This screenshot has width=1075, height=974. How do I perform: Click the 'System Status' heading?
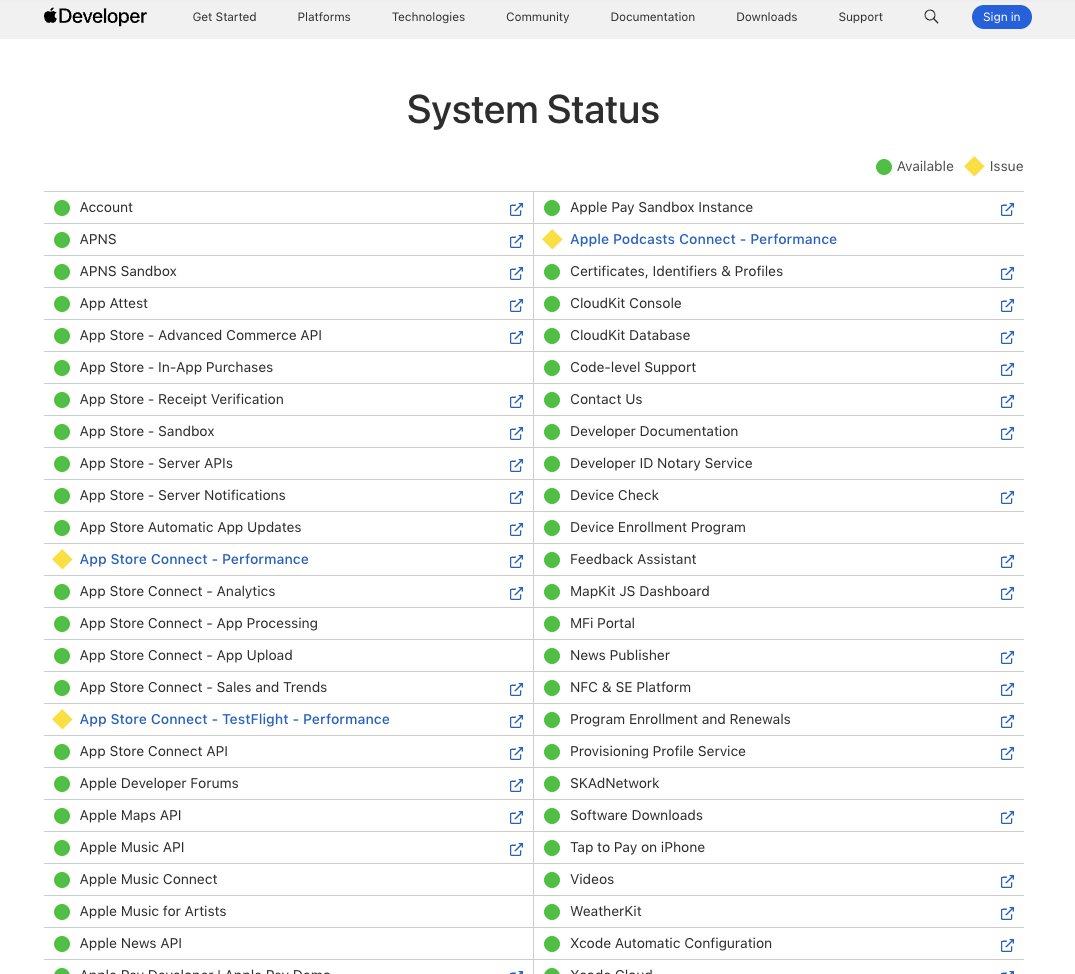[x=533, y=110]
